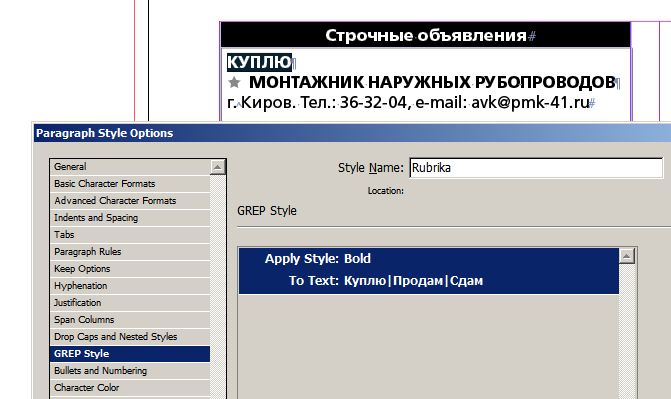Viewport: 671px width, 399px height.
Task: Click the email avk@pmk-41.ru text
Action: coord(530,102)
